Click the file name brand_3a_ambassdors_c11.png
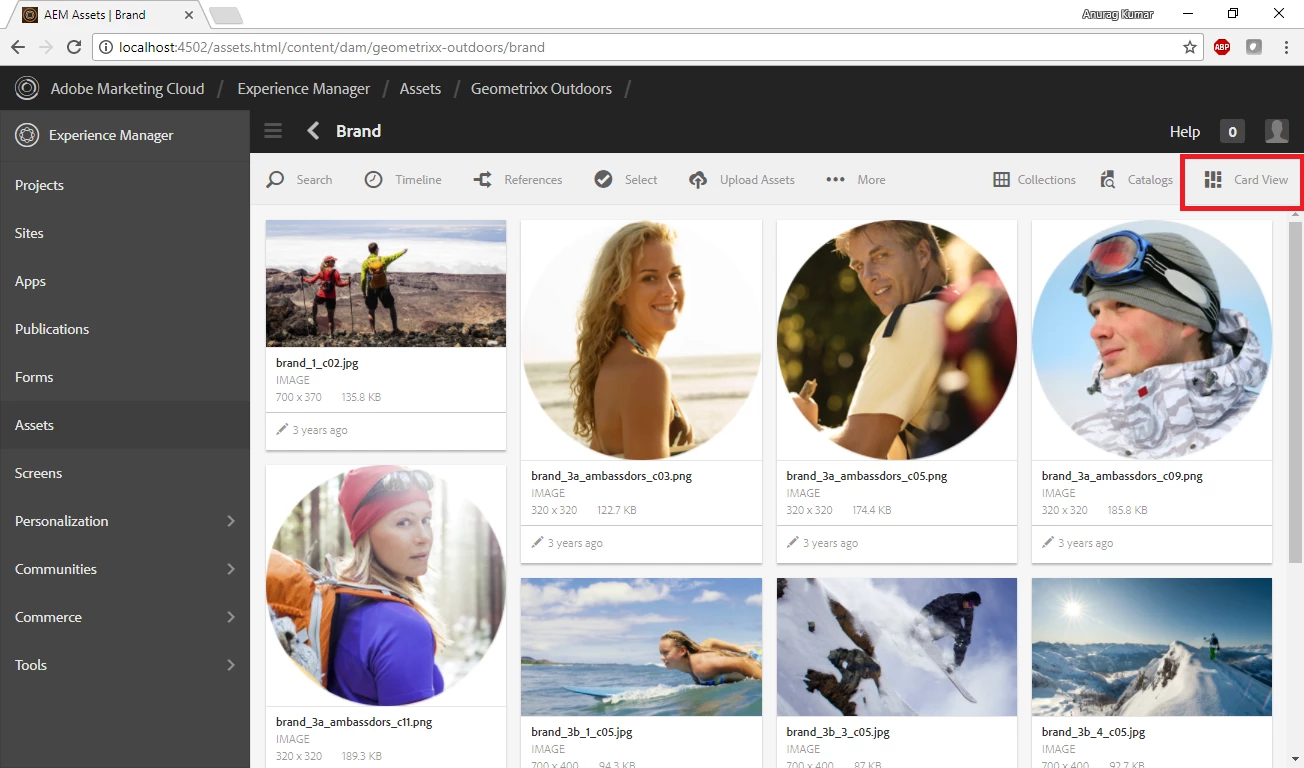This screenshot has width=1304, height=768. click(x=356, y=721)
